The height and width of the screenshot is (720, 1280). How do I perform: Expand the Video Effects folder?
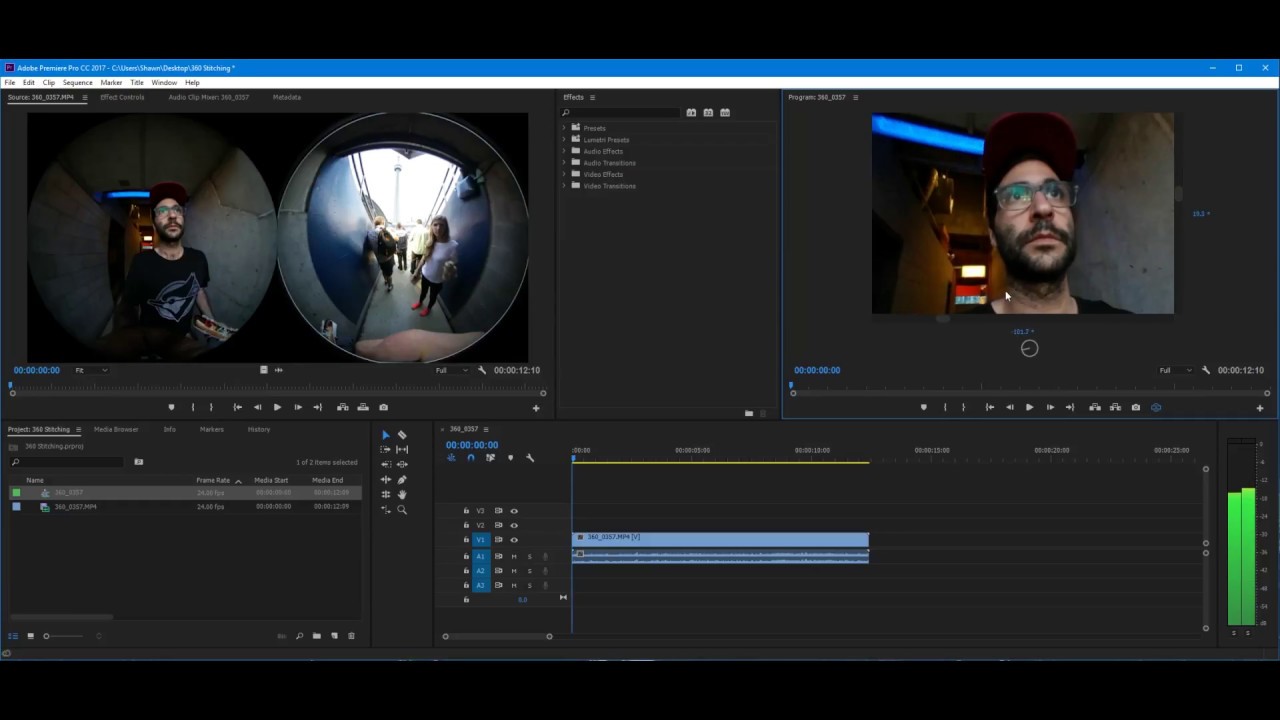tap(564, 174)
